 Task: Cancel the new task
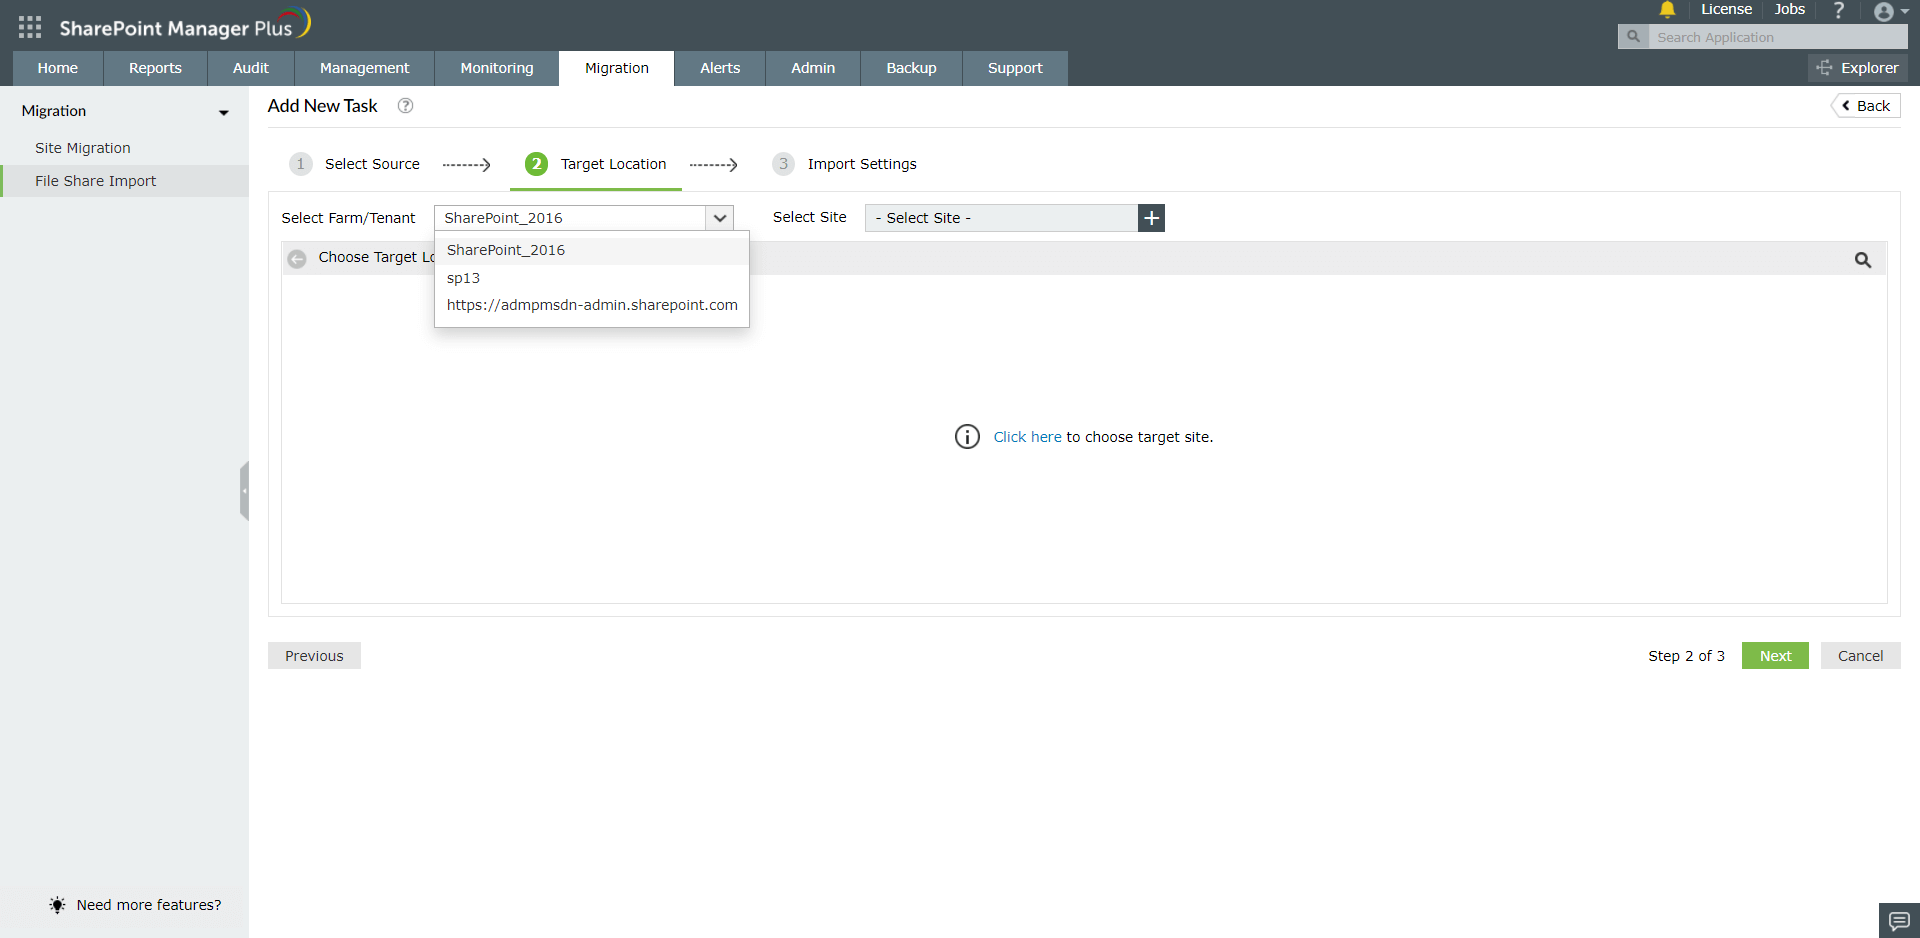[1860, 656]
